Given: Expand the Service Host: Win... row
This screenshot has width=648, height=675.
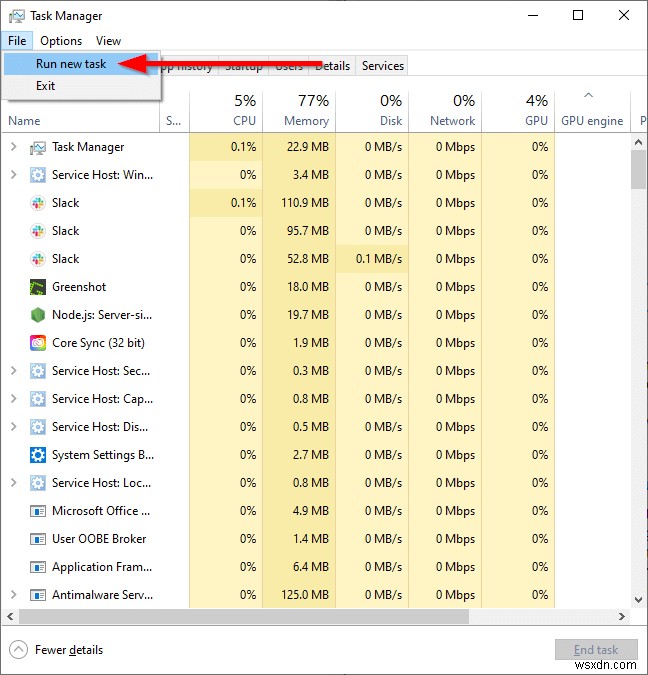Looking at the screenshot, I should tap(13, 175).
